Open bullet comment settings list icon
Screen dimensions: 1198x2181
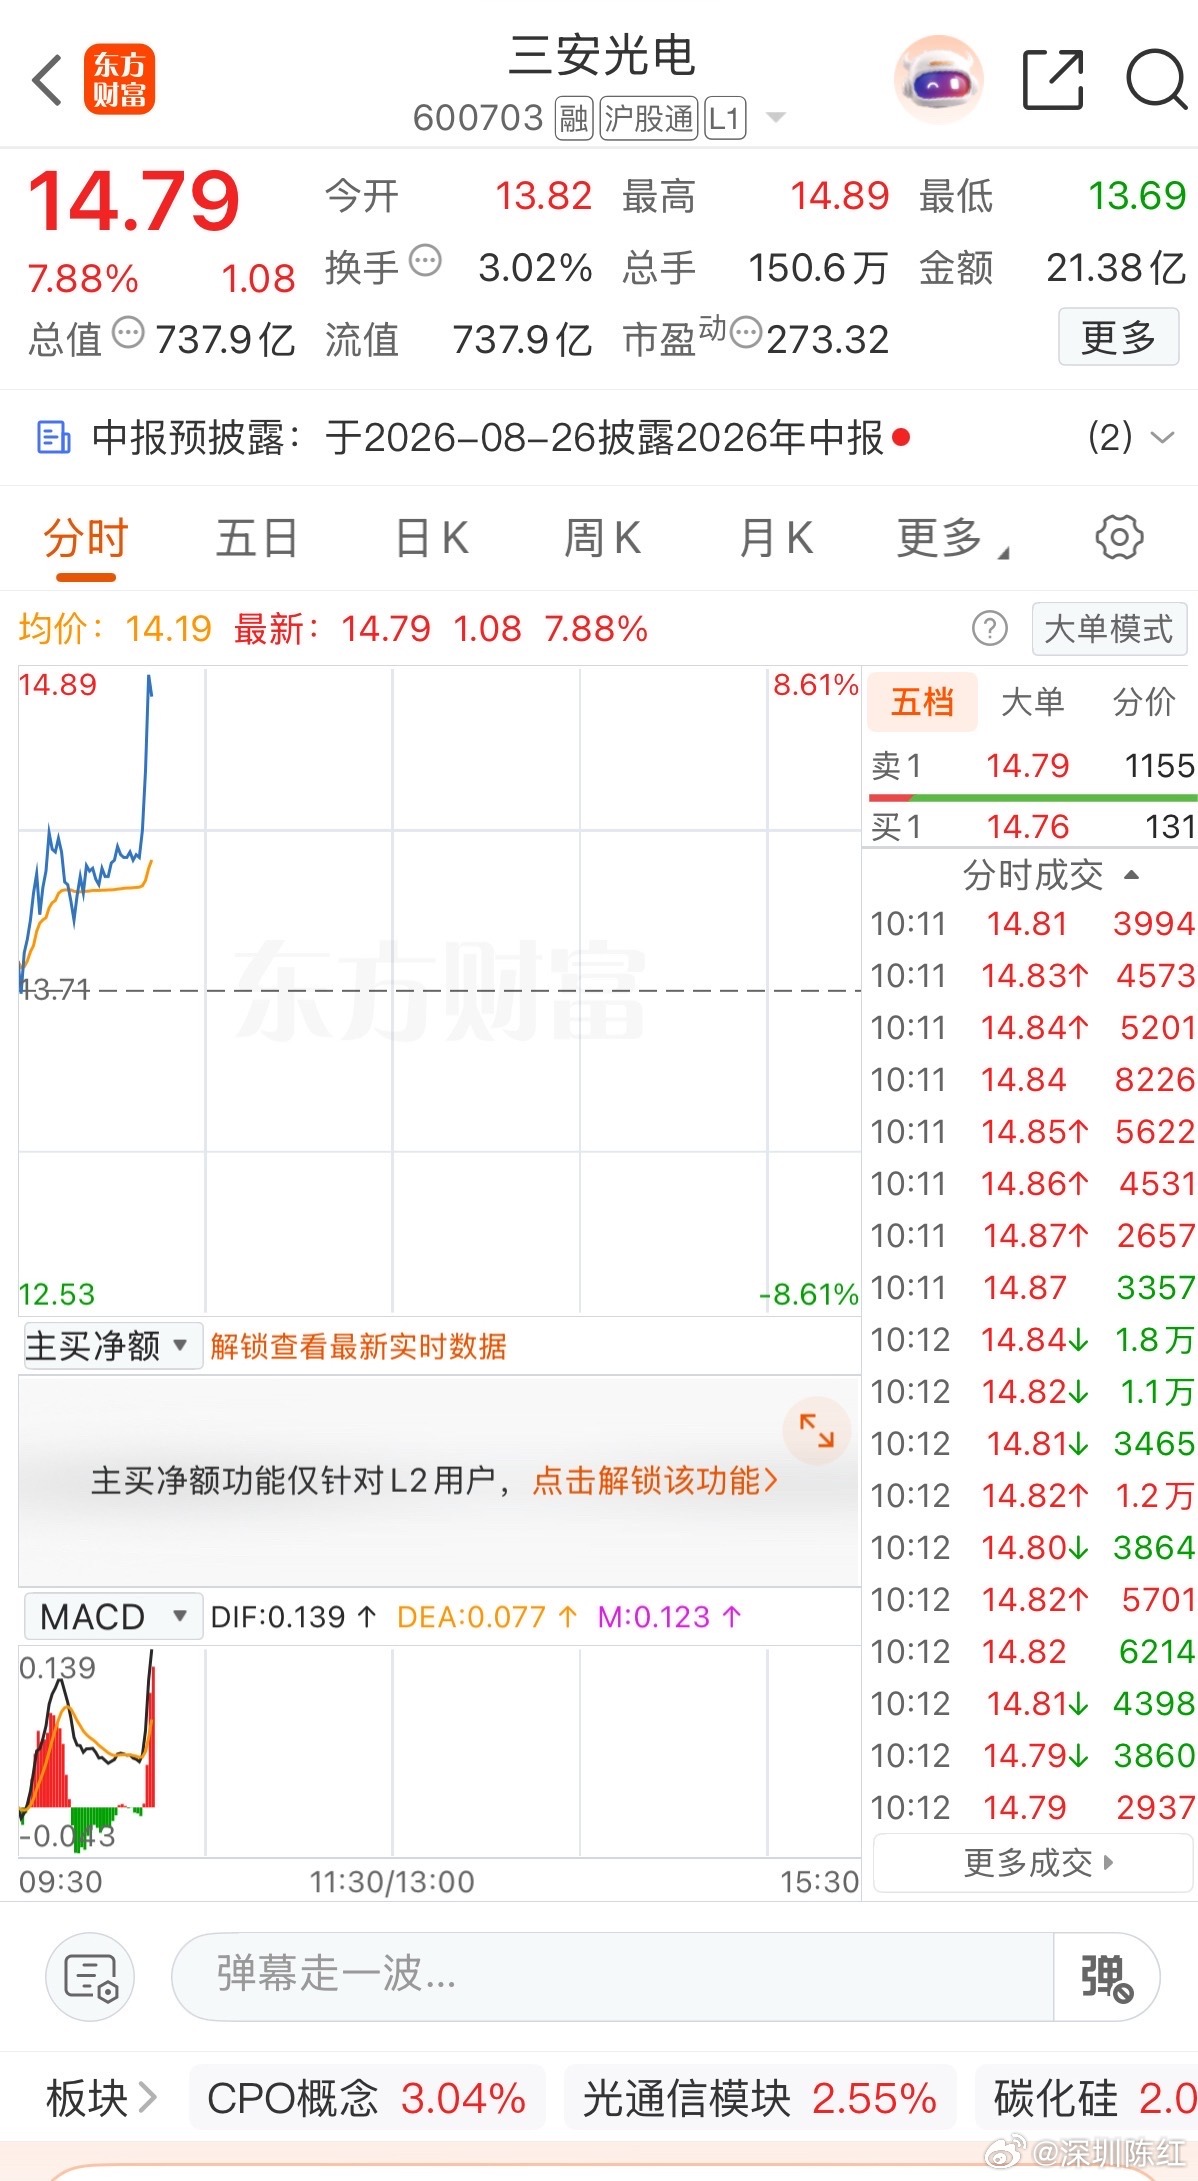(90, 1976)
